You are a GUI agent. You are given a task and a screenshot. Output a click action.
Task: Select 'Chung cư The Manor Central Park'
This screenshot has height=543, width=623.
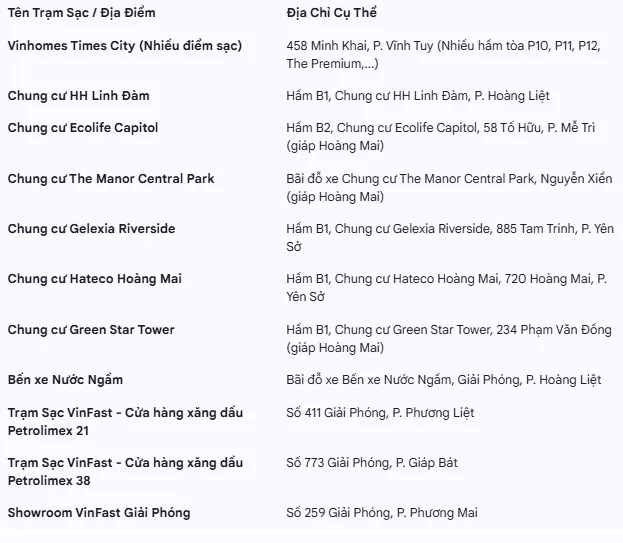point(110,179)
